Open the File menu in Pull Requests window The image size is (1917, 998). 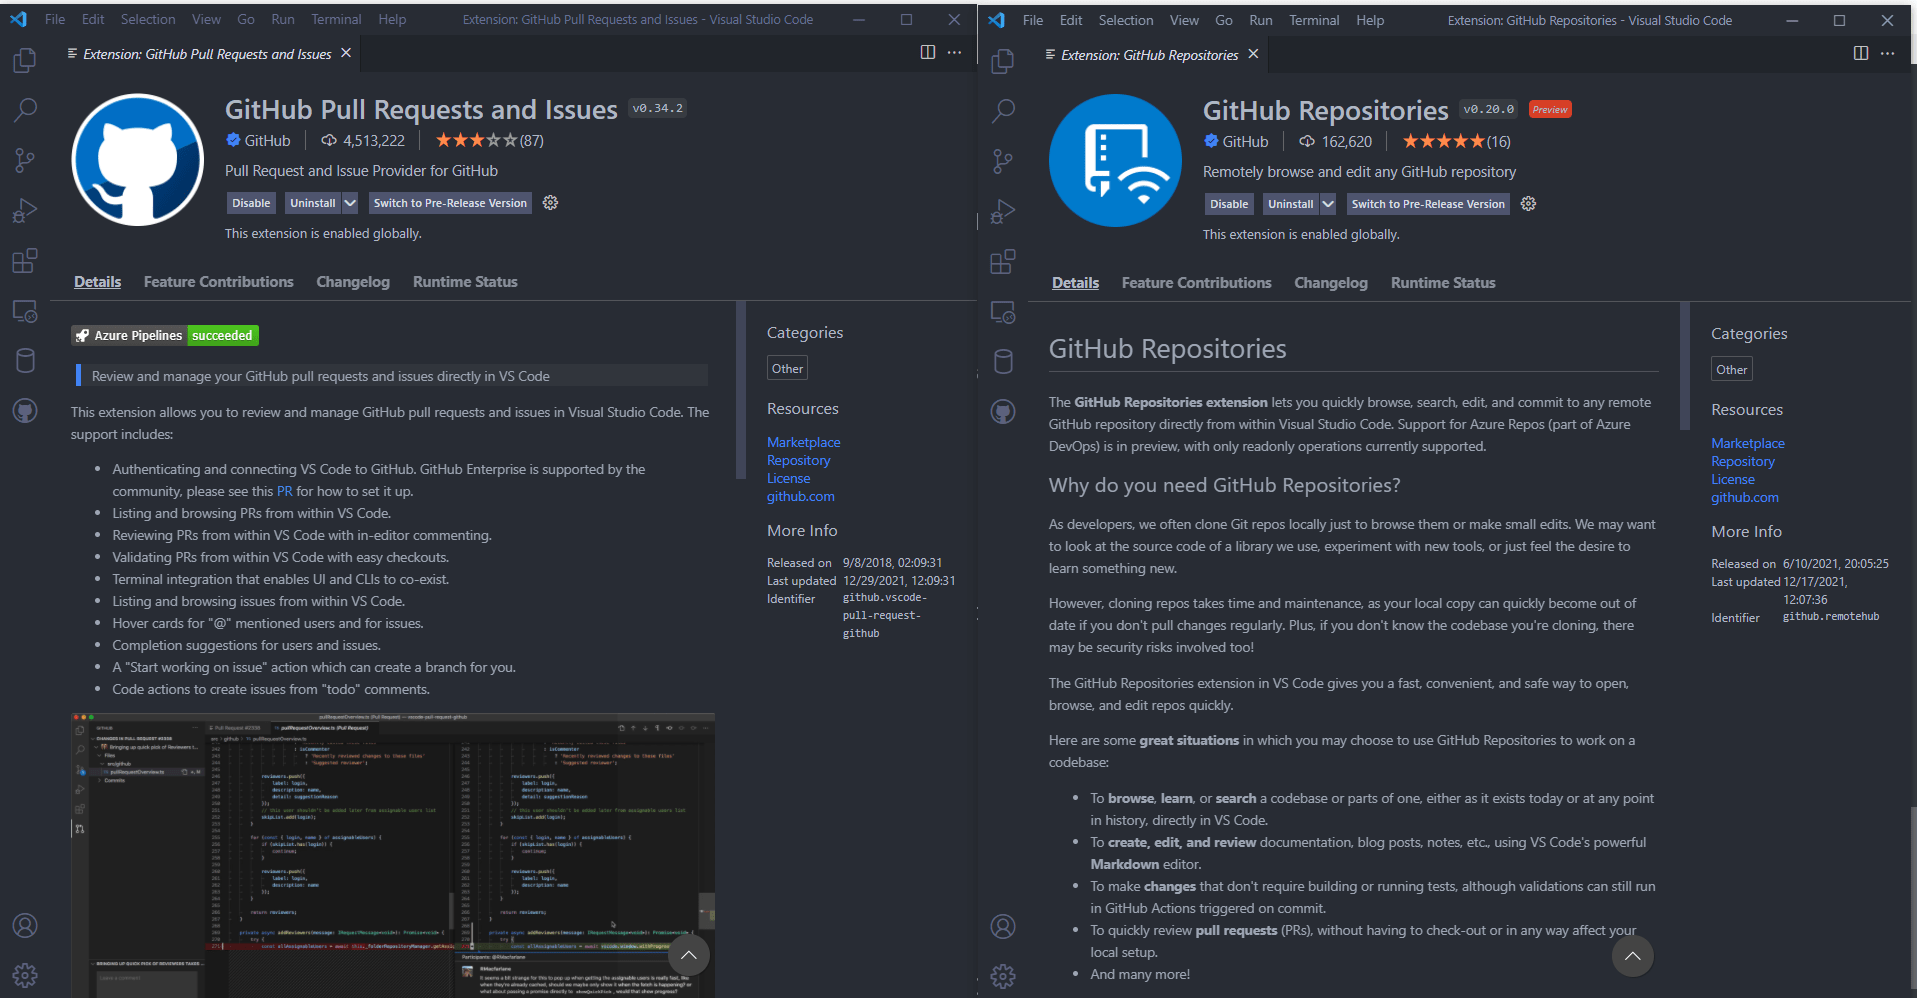pos(55,19)
